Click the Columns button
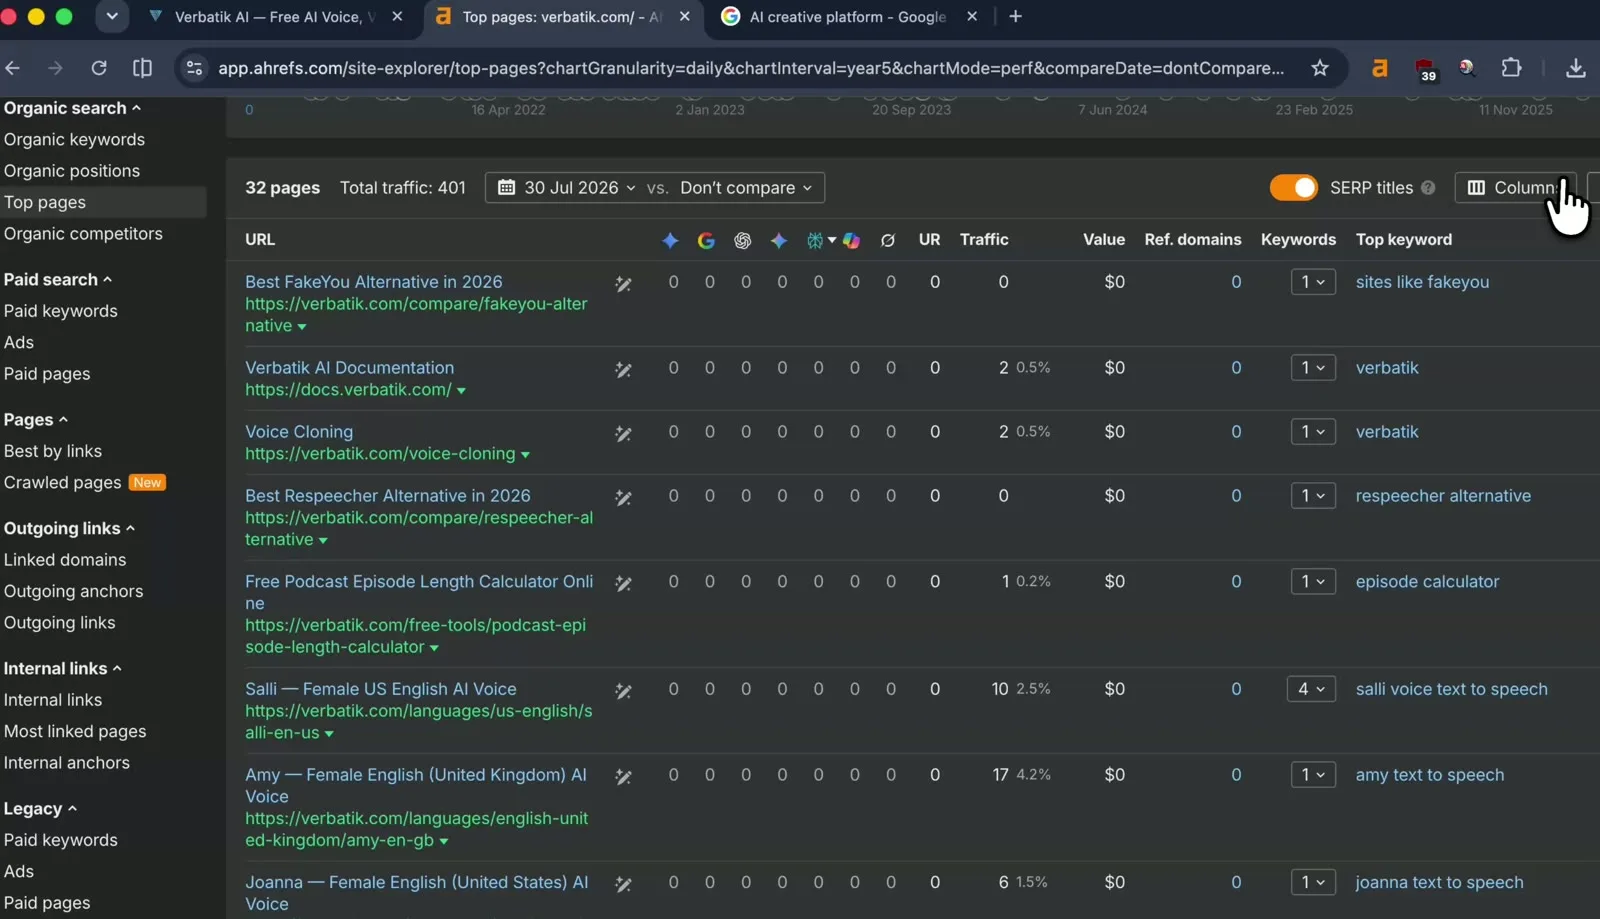 pos(1515,188)
